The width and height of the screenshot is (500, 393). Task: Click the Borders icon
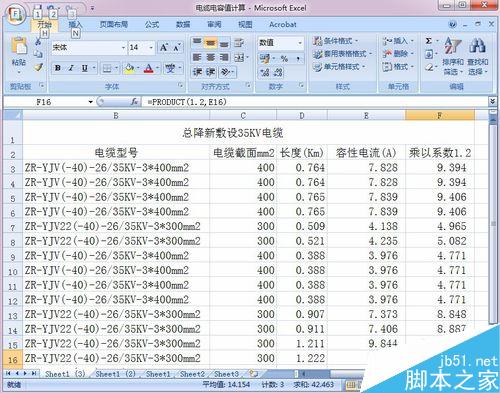(x=107, y=69)
